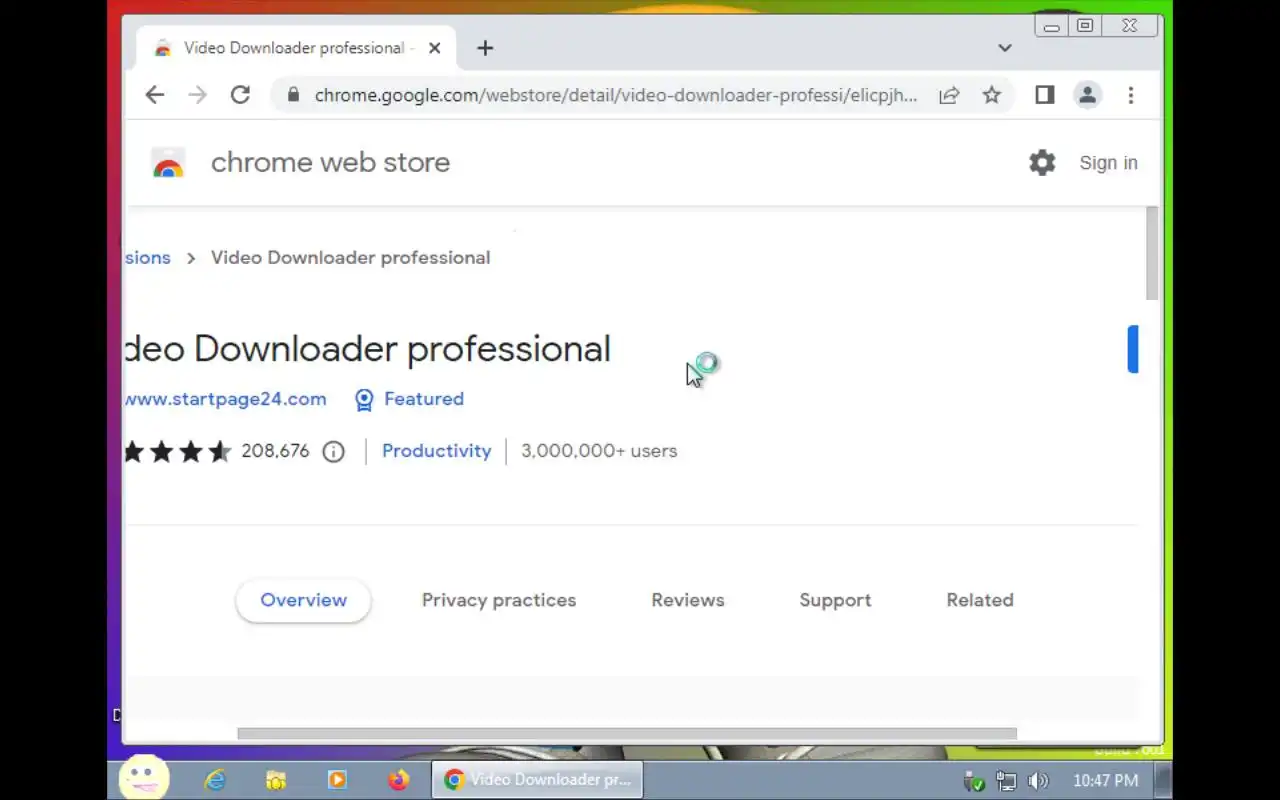Click the security shield tray icon

click(x=974, y=781)
